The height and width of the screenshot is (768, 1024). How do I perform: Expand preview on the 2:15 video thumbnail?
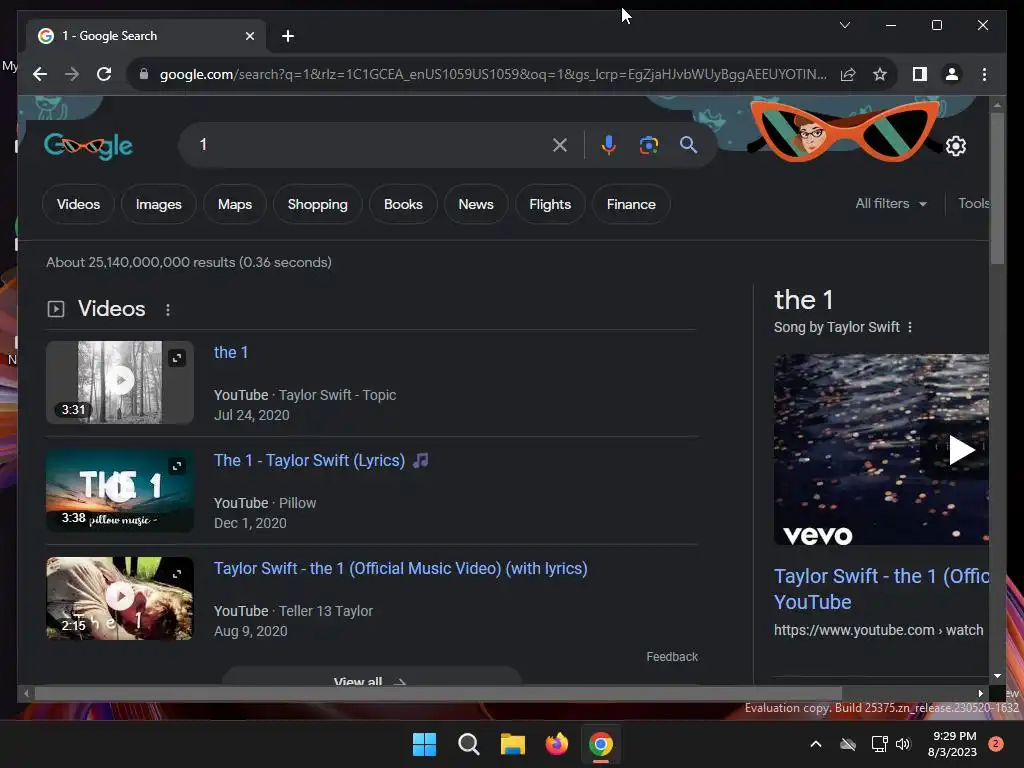point(177,573)
